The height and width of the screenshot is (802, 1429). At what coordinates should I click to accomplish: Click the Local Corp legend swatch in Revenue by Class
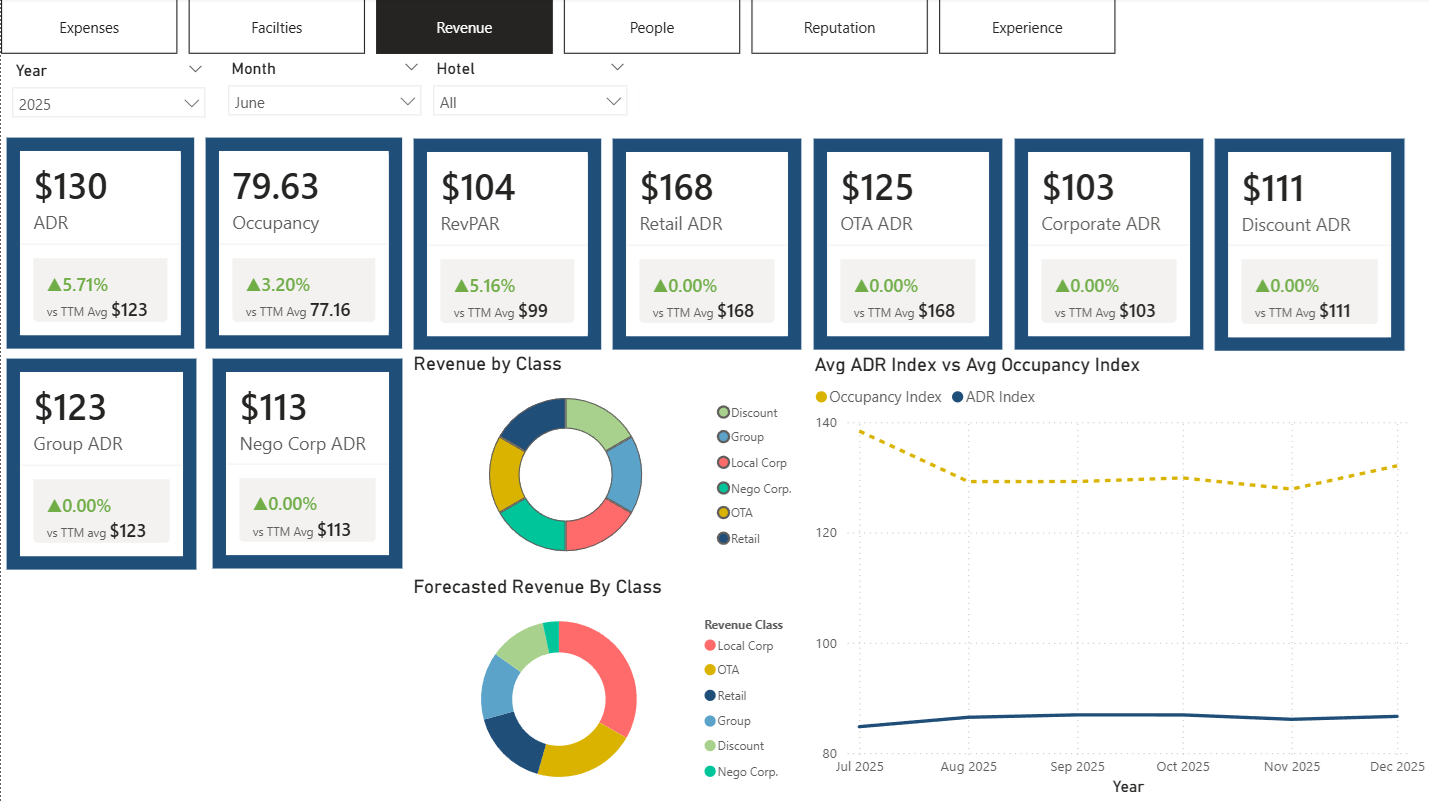tap(723, 463)
